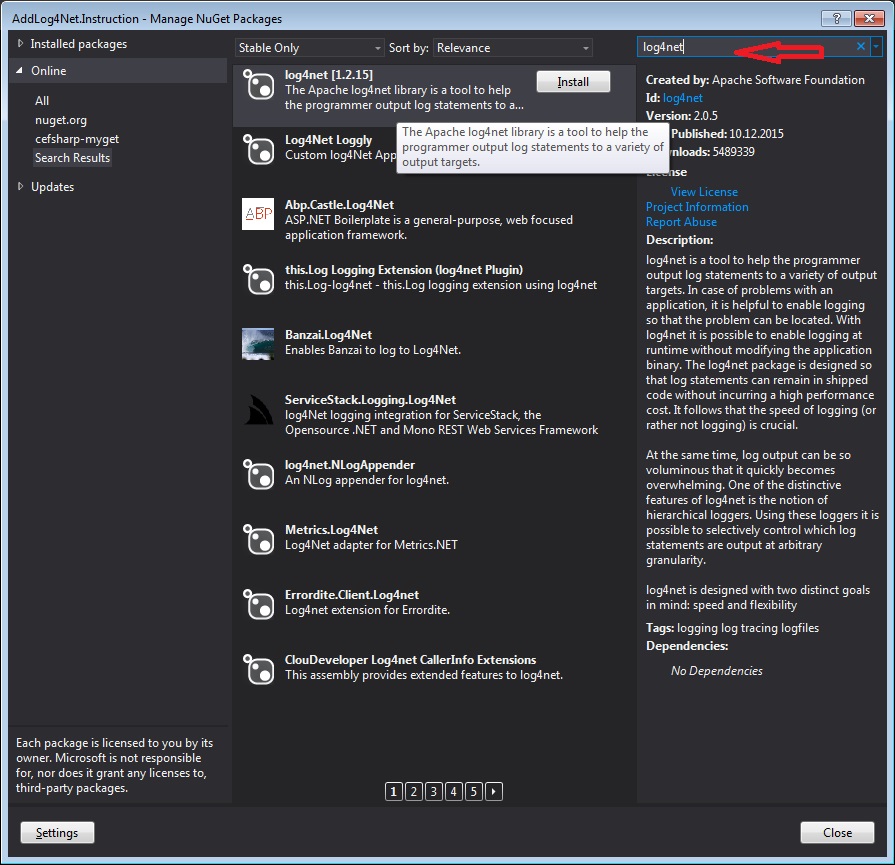Select the cefsharp-myget package source
Screen dimensions: 895x865
pyautogui.click(x=77, y=139)
